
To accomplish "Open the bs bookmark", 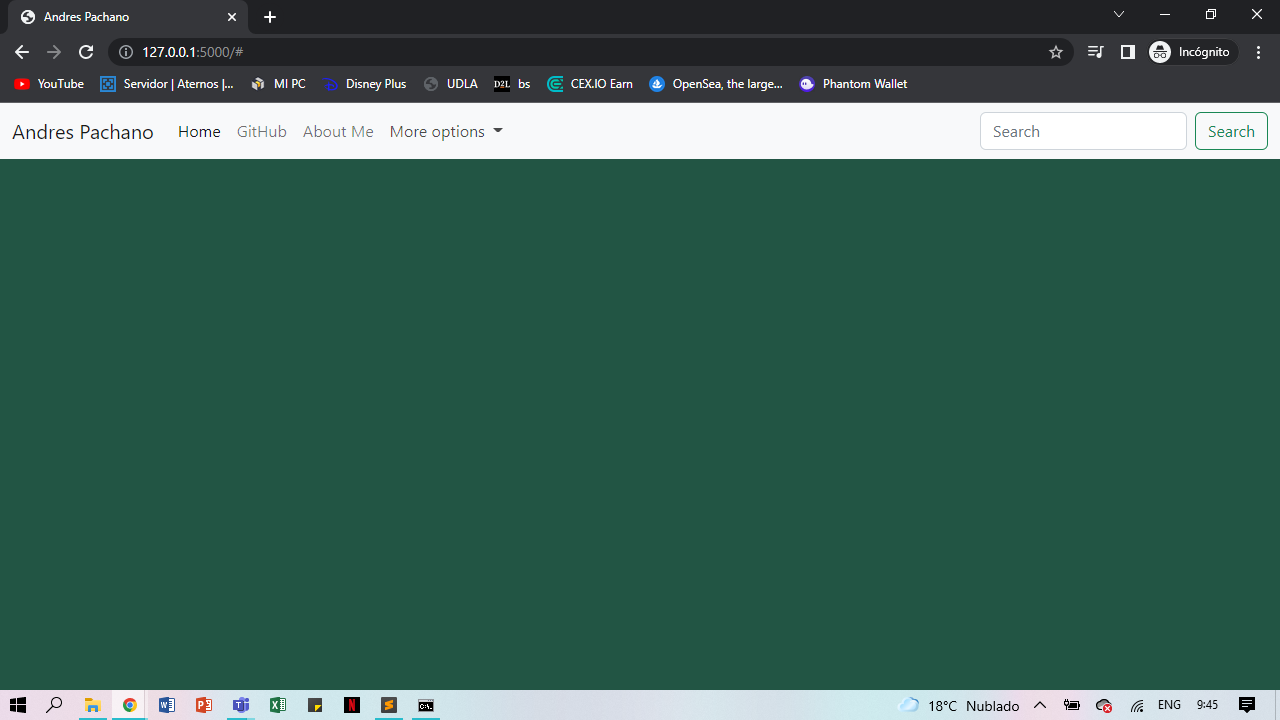I will coord(512,84).
